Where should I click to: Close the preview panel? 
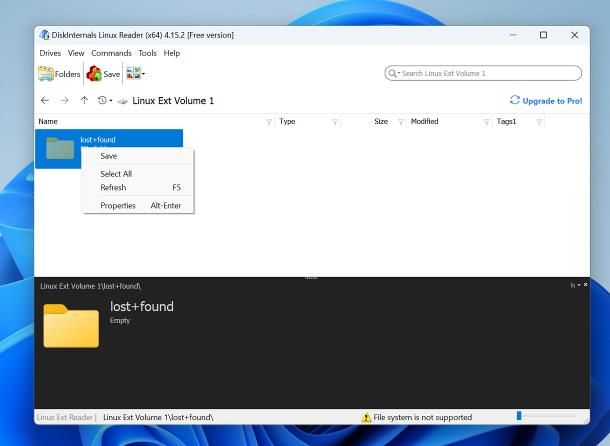[x=585, y=285]
